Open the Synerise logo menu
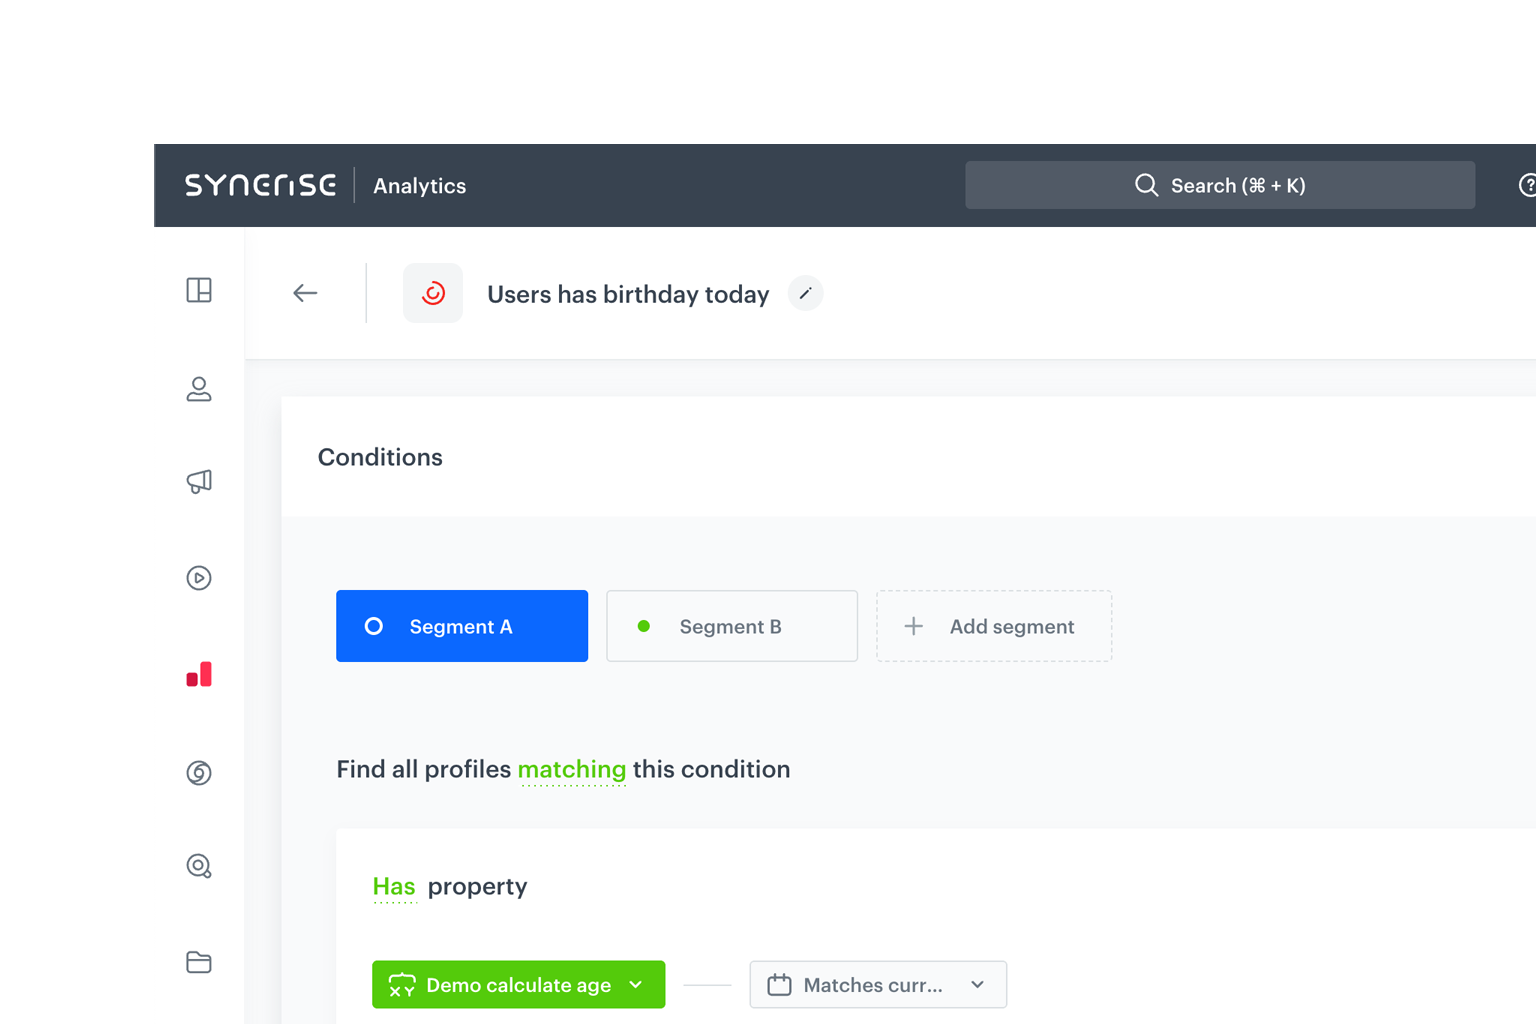This screenshot has height=1024, width=1536. pyautogui.click(x=260, y=185)
